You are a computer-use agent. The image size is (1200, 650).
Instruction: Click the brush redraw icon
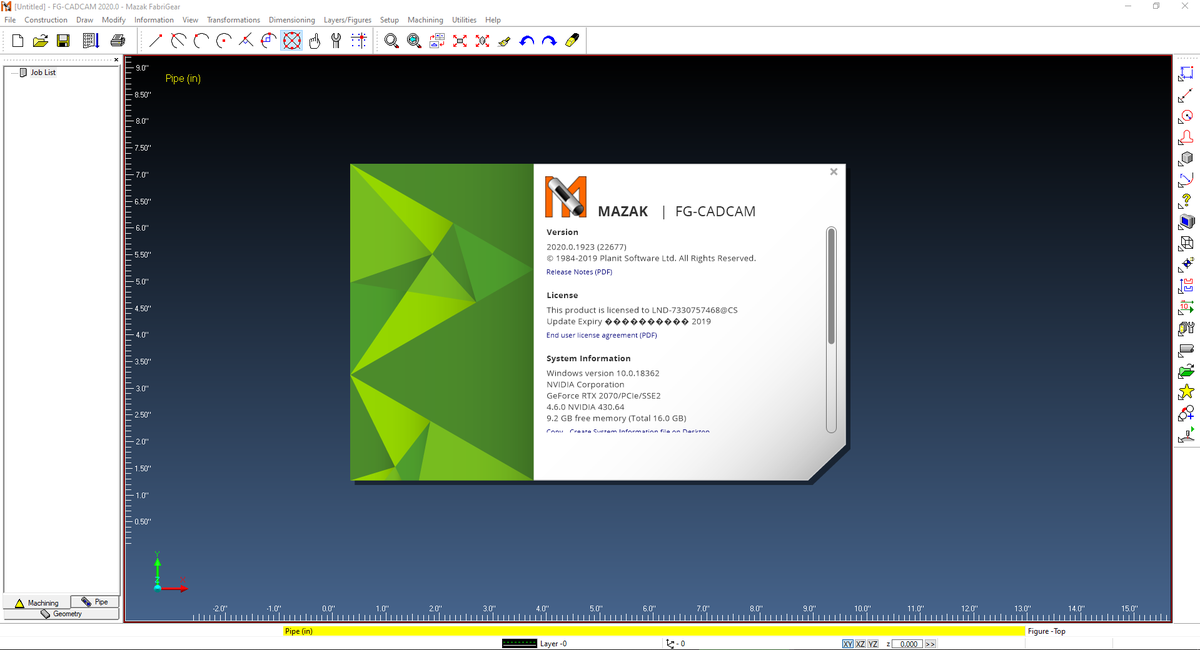click(504, 41)
